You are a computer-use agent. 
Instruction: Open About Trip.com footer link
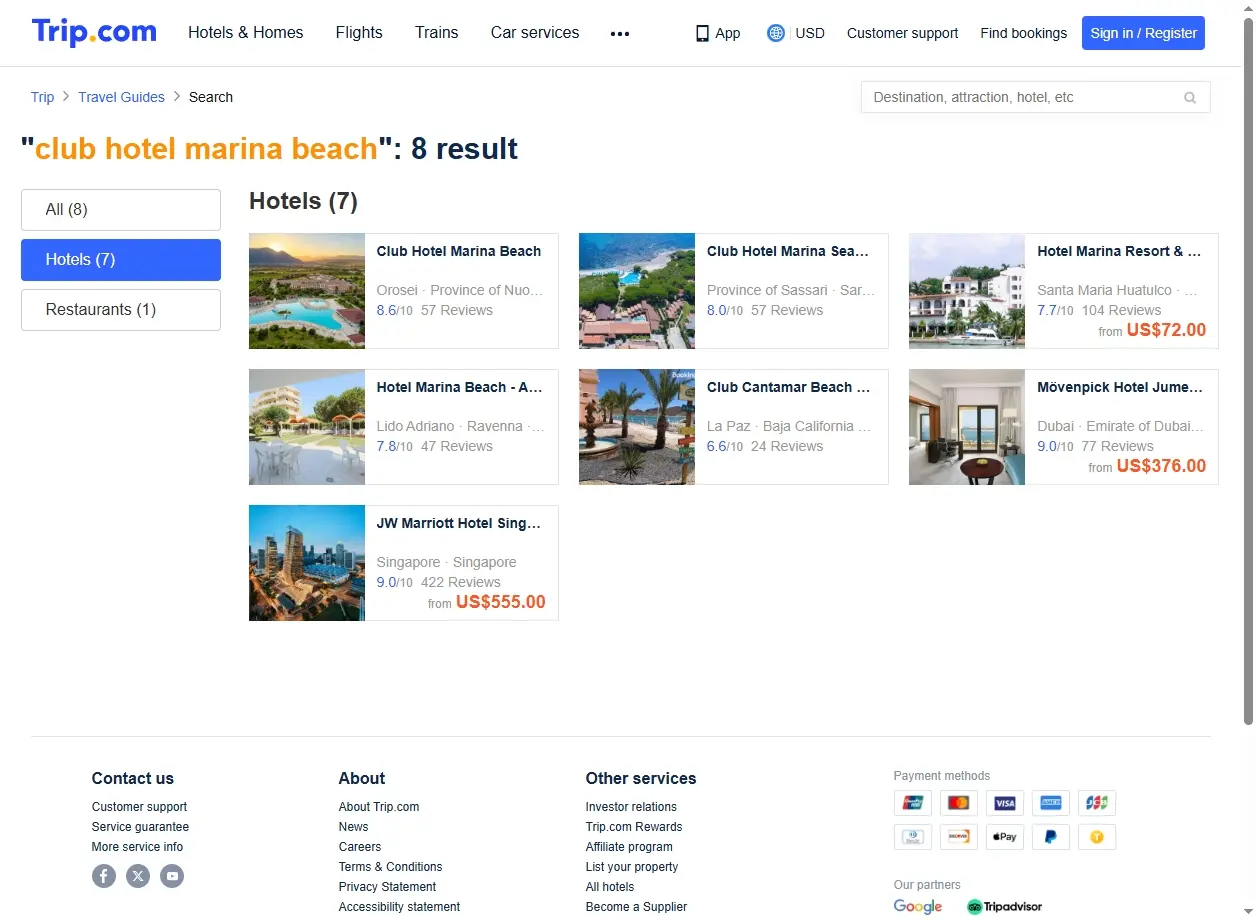tap(379, 807)
